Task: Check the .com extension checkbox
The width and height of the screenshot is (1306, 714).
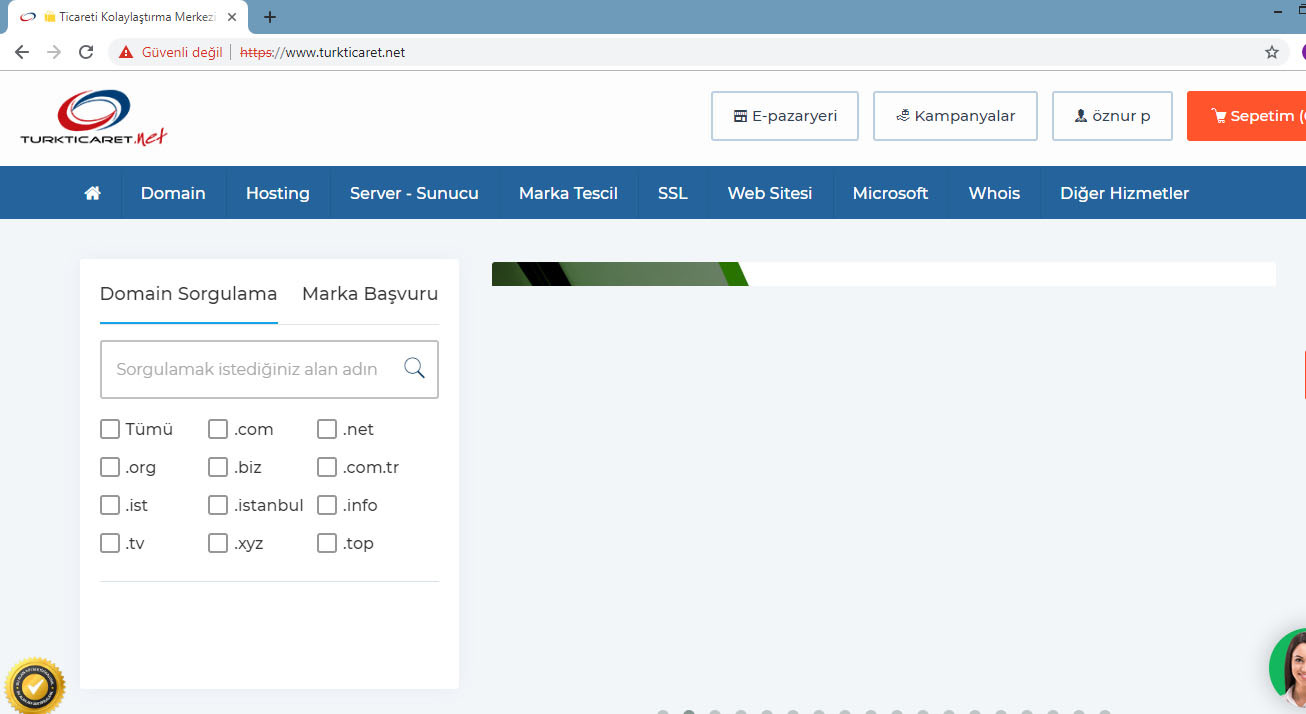Action: pos(218,429)
